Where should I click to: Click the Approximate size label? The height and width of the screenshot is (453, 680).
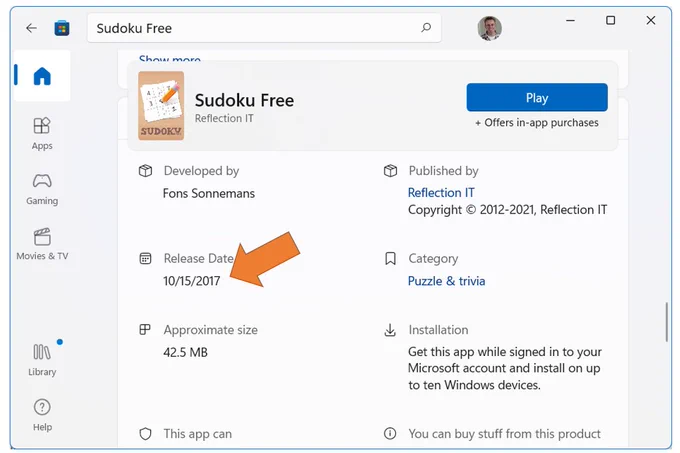pyautogui.click(x=210, y=330)
